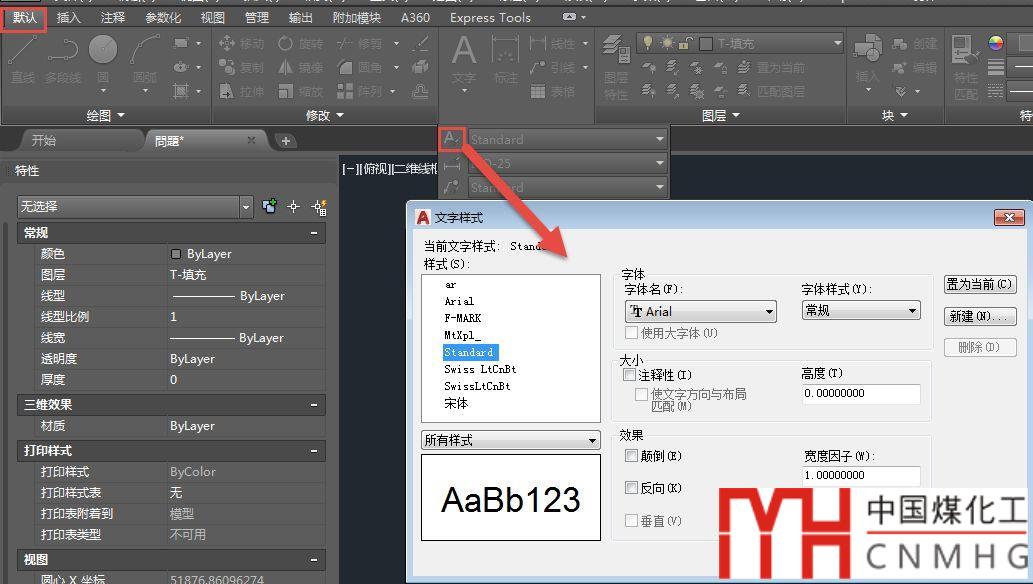This screenshot has height=584, width=1033.
Task: Click the Mirror (镜像) tool icon
Action: (x=285, y=67)
